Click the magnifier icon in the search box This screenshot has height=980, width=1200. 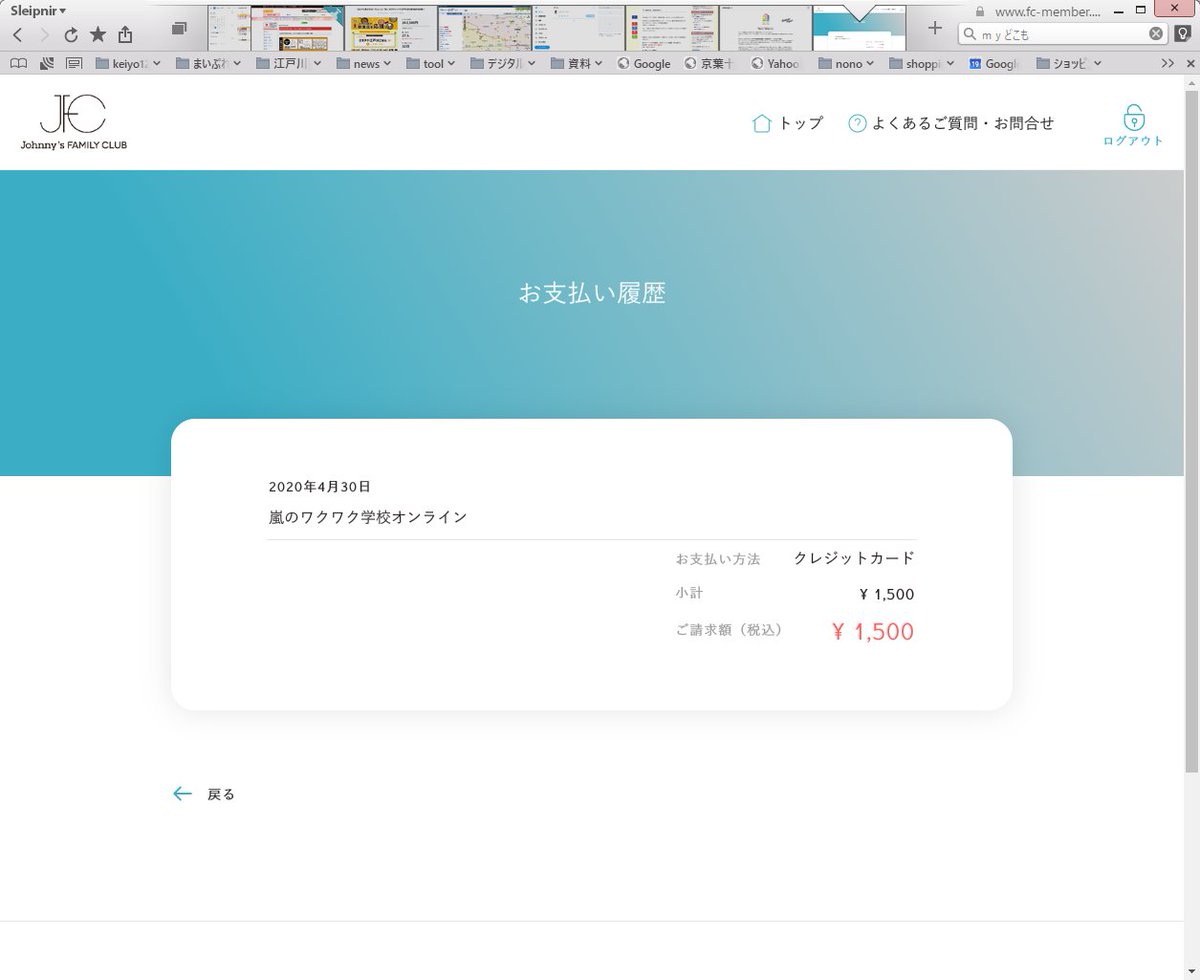[970, 34]
